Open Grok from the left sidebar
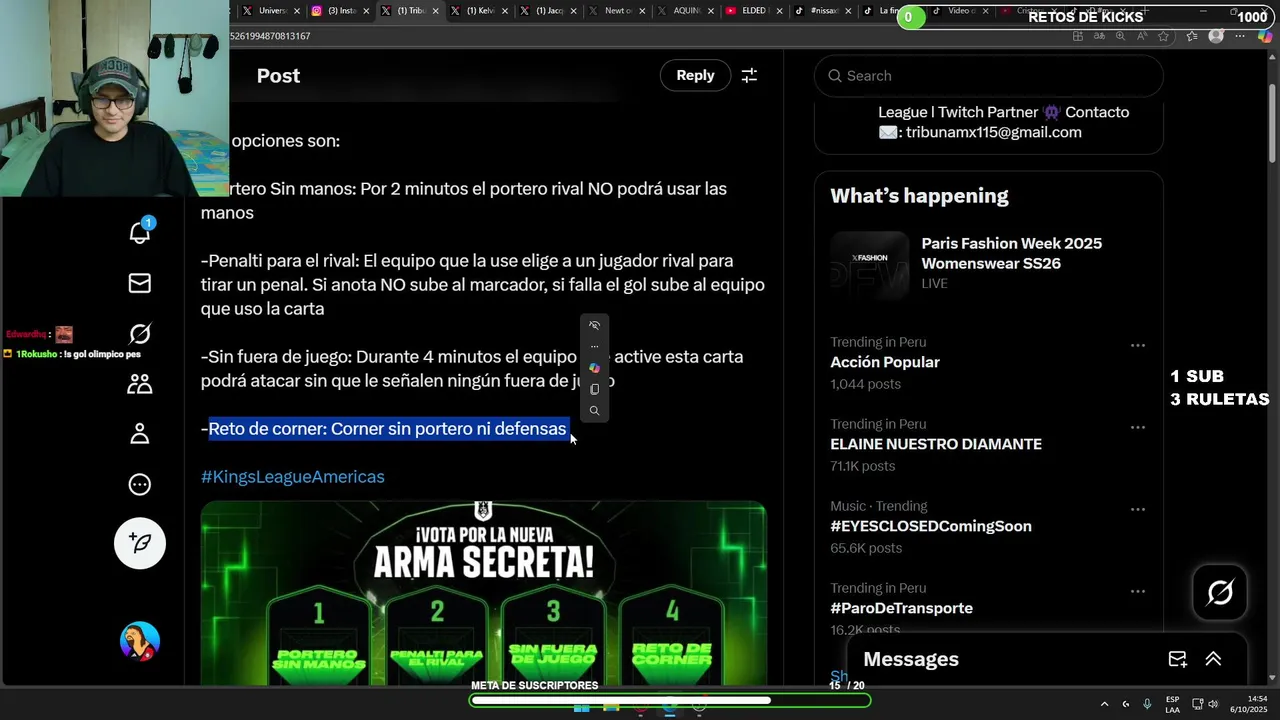The image size is (1280, 720). pyautogui.click(x=140, y=334)
